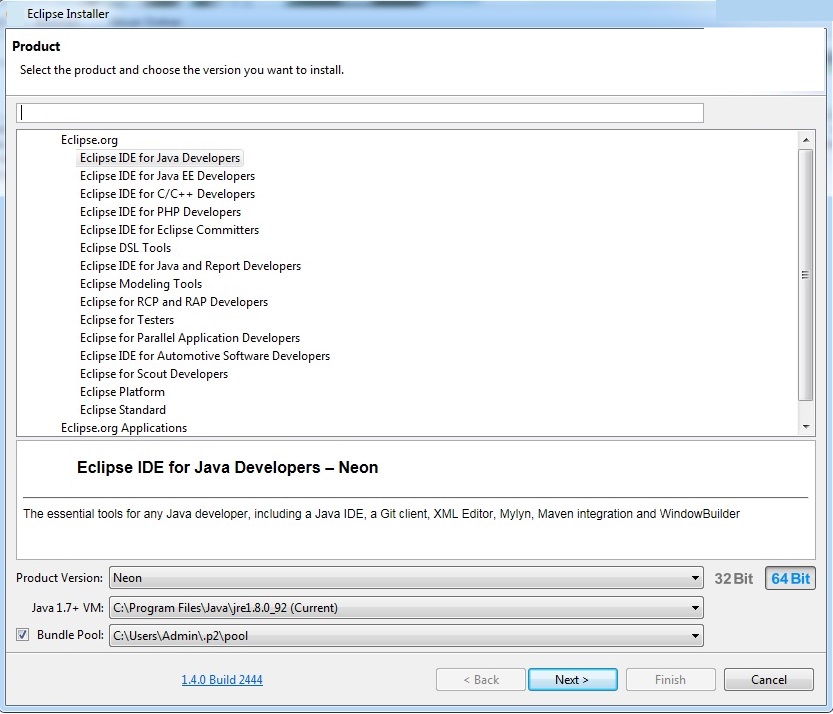
Task: Select Eclipse IDE for Java Developers
Action: tap(160, 158)
